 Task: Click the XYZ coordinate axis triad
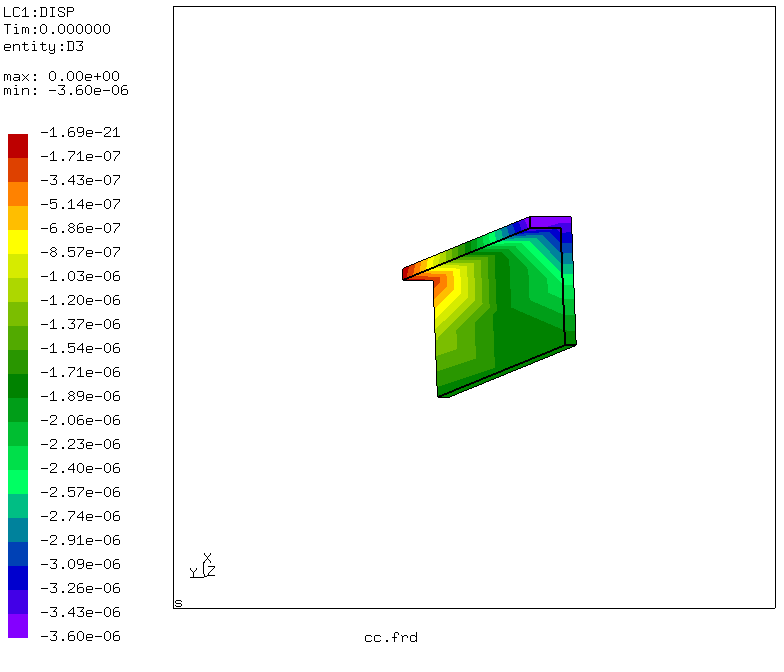202,566
